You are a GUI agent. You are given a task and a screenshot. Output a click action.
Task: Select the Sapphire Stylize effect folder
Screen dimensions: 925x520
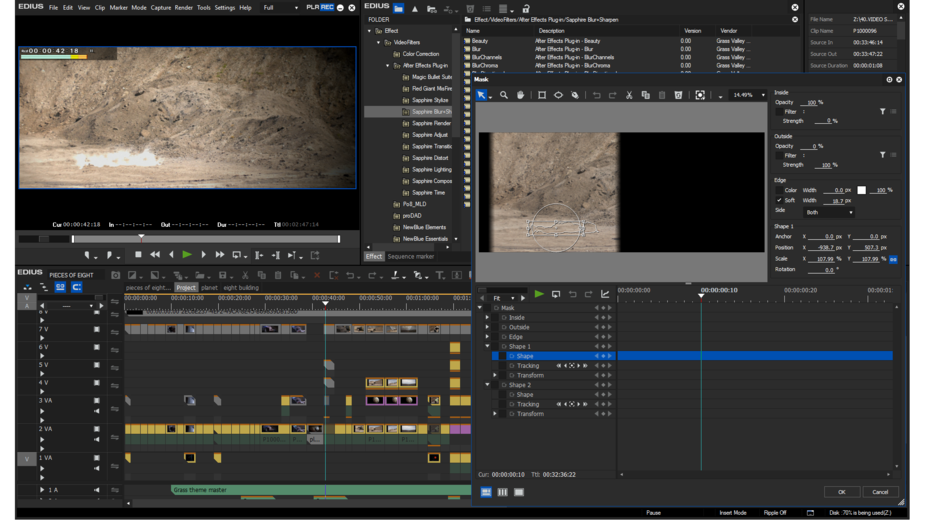tap(430, 100)
